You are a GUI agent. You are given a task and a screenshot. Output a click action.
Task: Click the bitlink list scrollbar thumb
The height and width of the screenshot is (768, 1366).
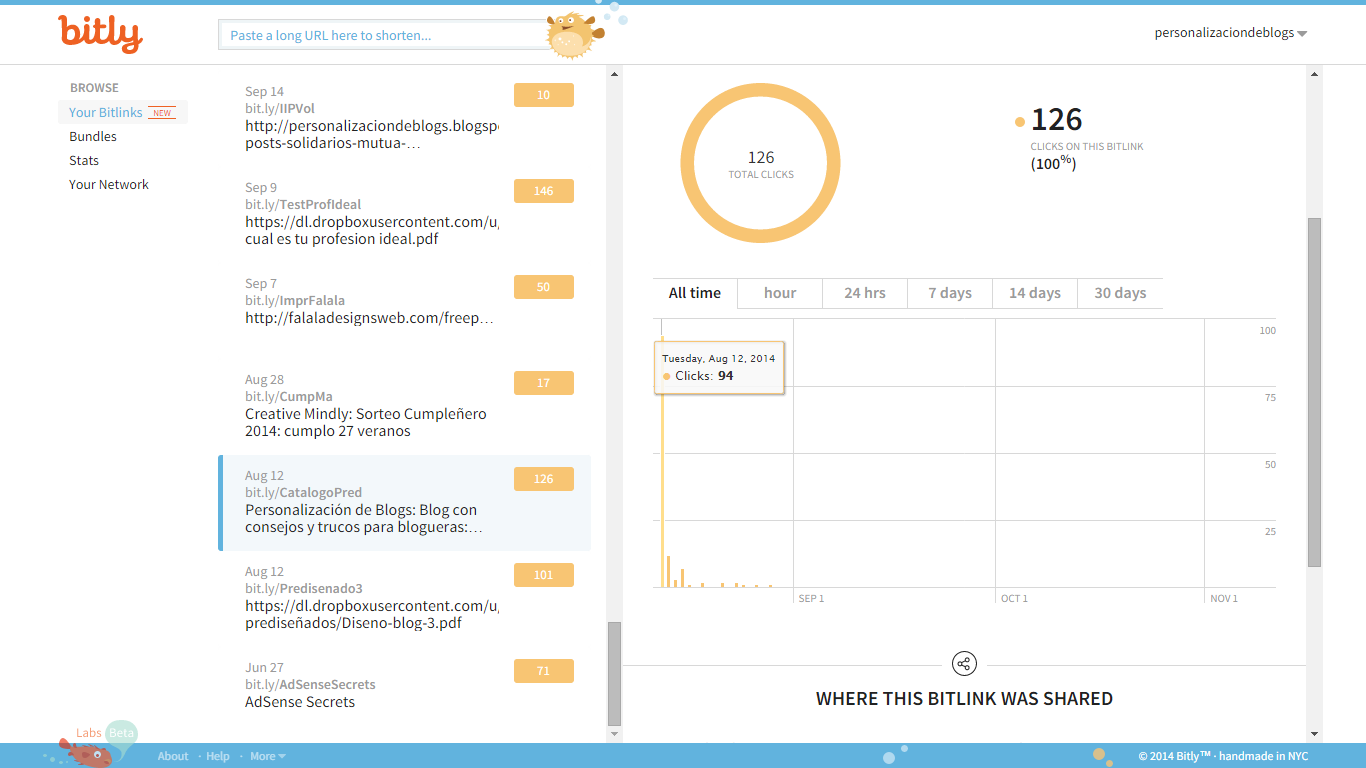(x=614, y=673)
